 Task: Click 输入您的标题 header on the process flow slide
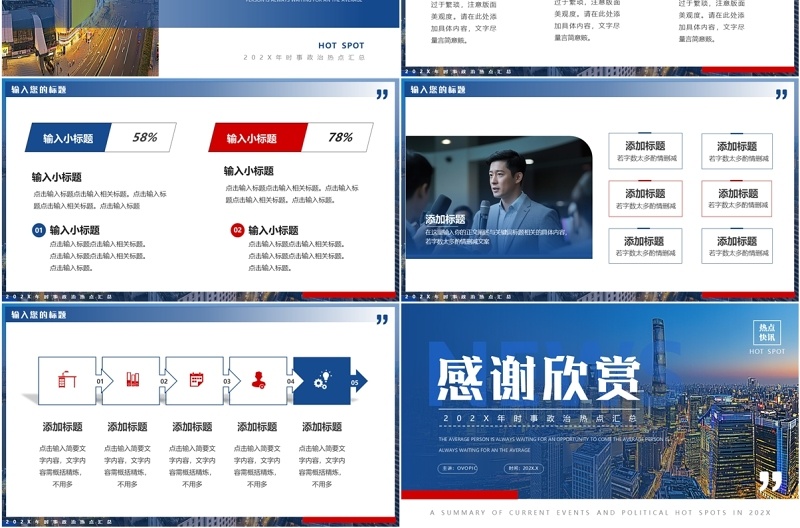coord(39,315)
